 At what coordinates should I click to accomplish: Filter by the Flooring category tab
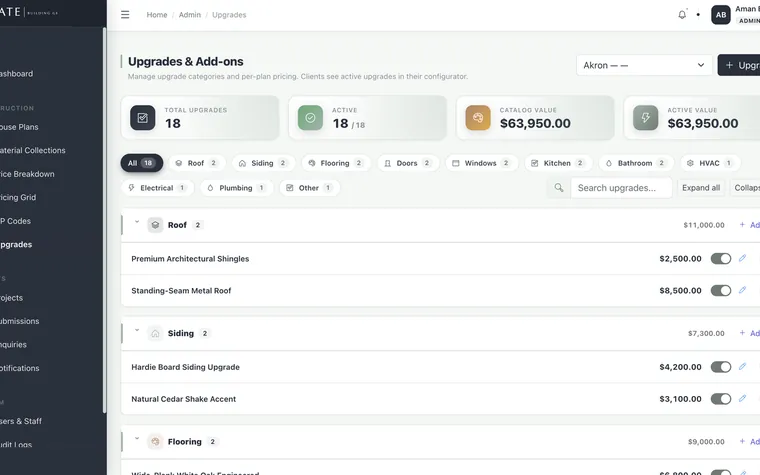point(336,163)
